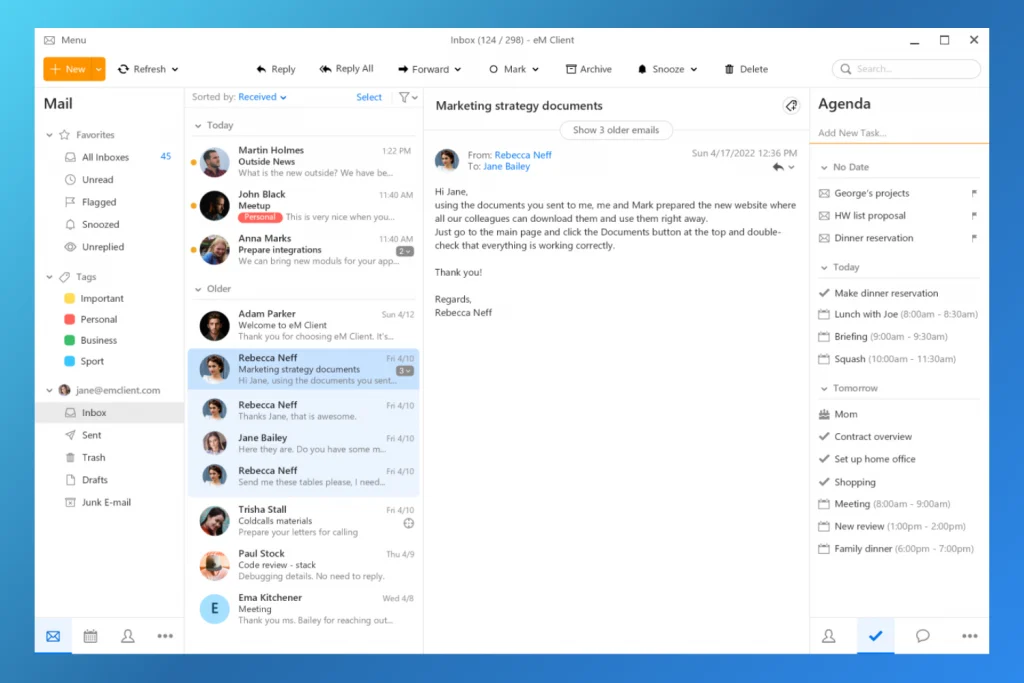Change the Sorted by Received option
This screenshot has width=1024, height=683.
pos(262,97)
